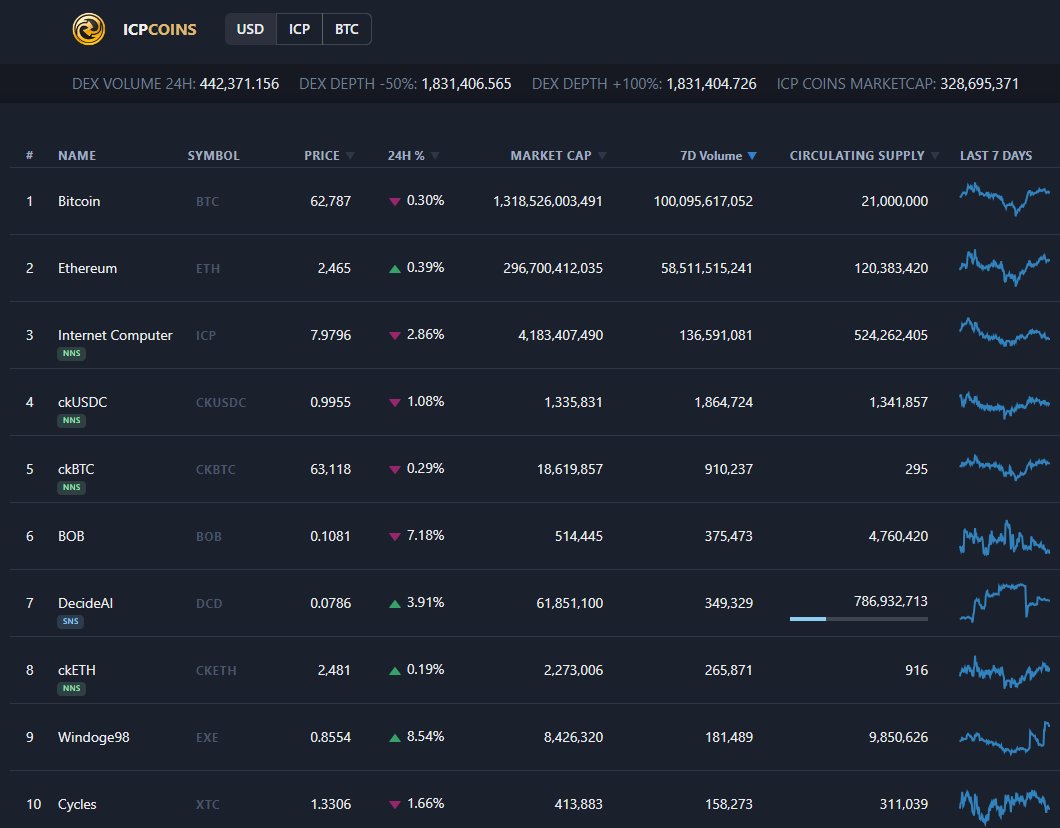Open the Ethereum row
This screenshot has width=1060, height=828.
(x=530, y=268)
